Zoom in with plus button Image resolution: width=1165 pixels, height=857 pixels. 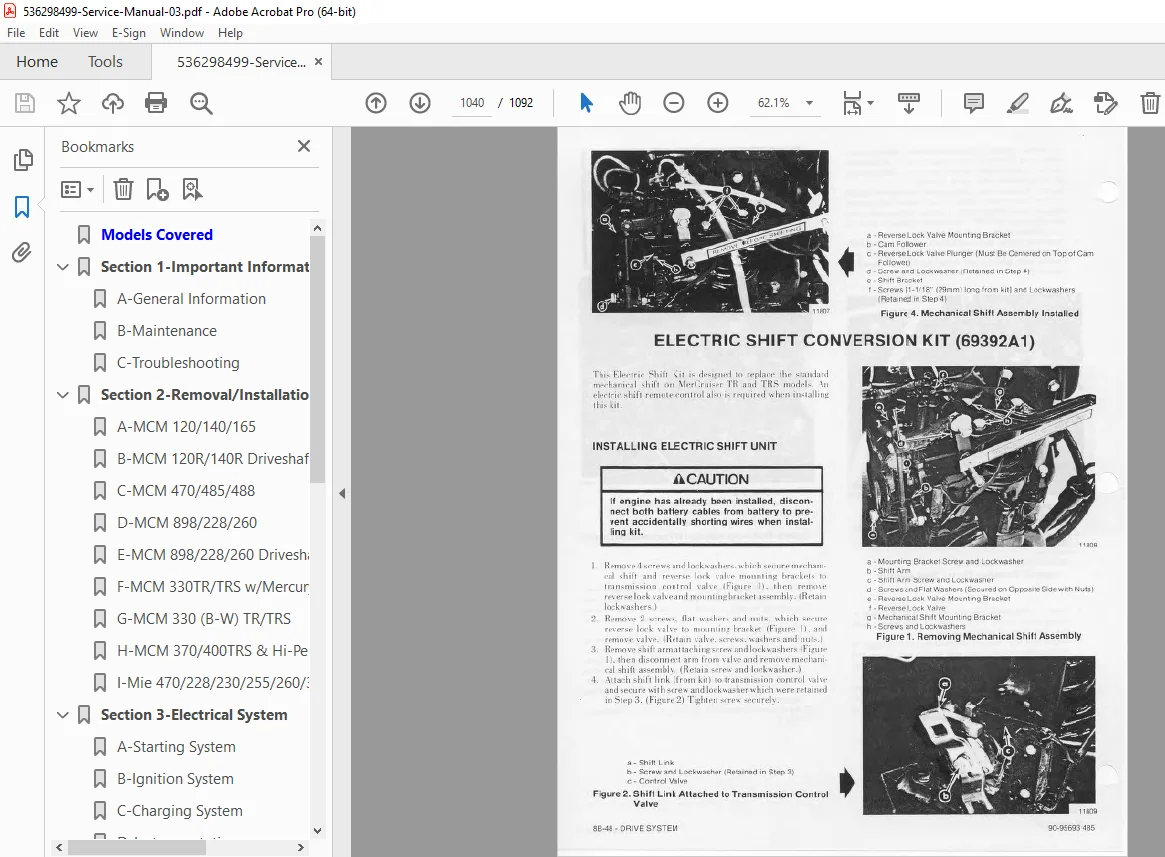[x=718, y=103]
